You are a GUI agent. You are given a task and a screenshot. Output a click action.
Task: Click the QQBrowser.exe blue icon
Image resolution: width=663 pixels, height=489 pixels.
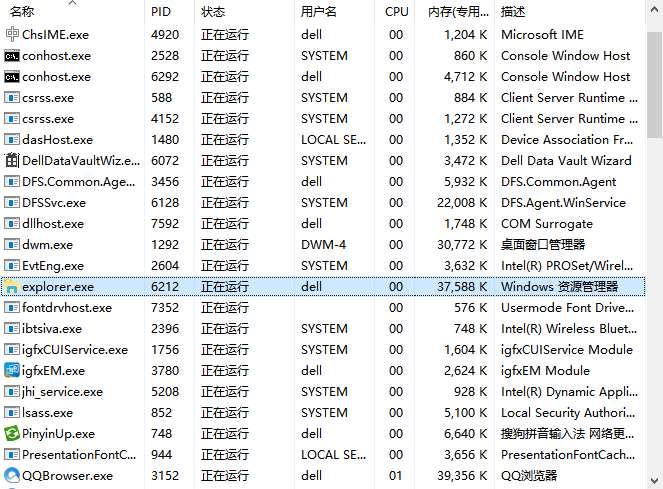pyautogui.click(x=12, y=475)
